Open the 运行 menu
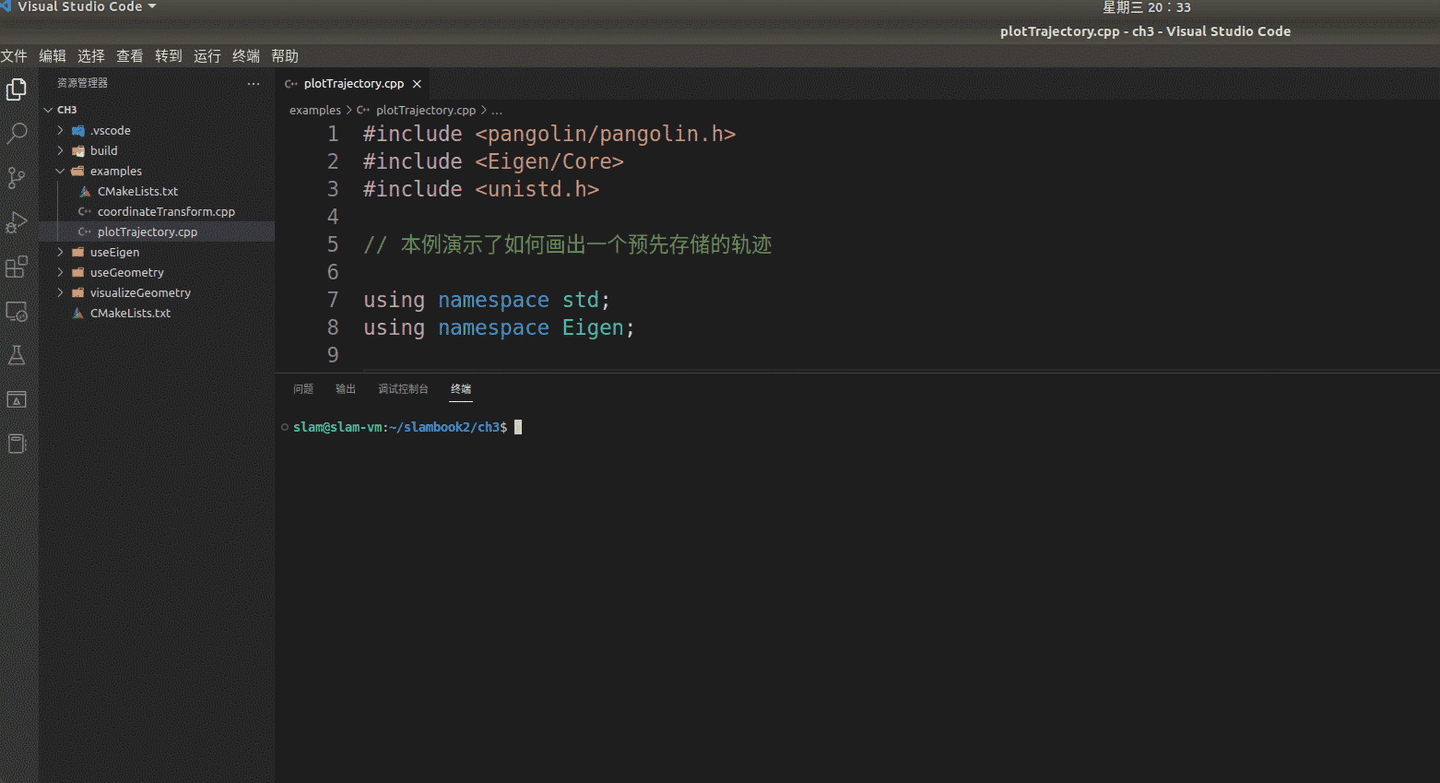 point(206,56)
